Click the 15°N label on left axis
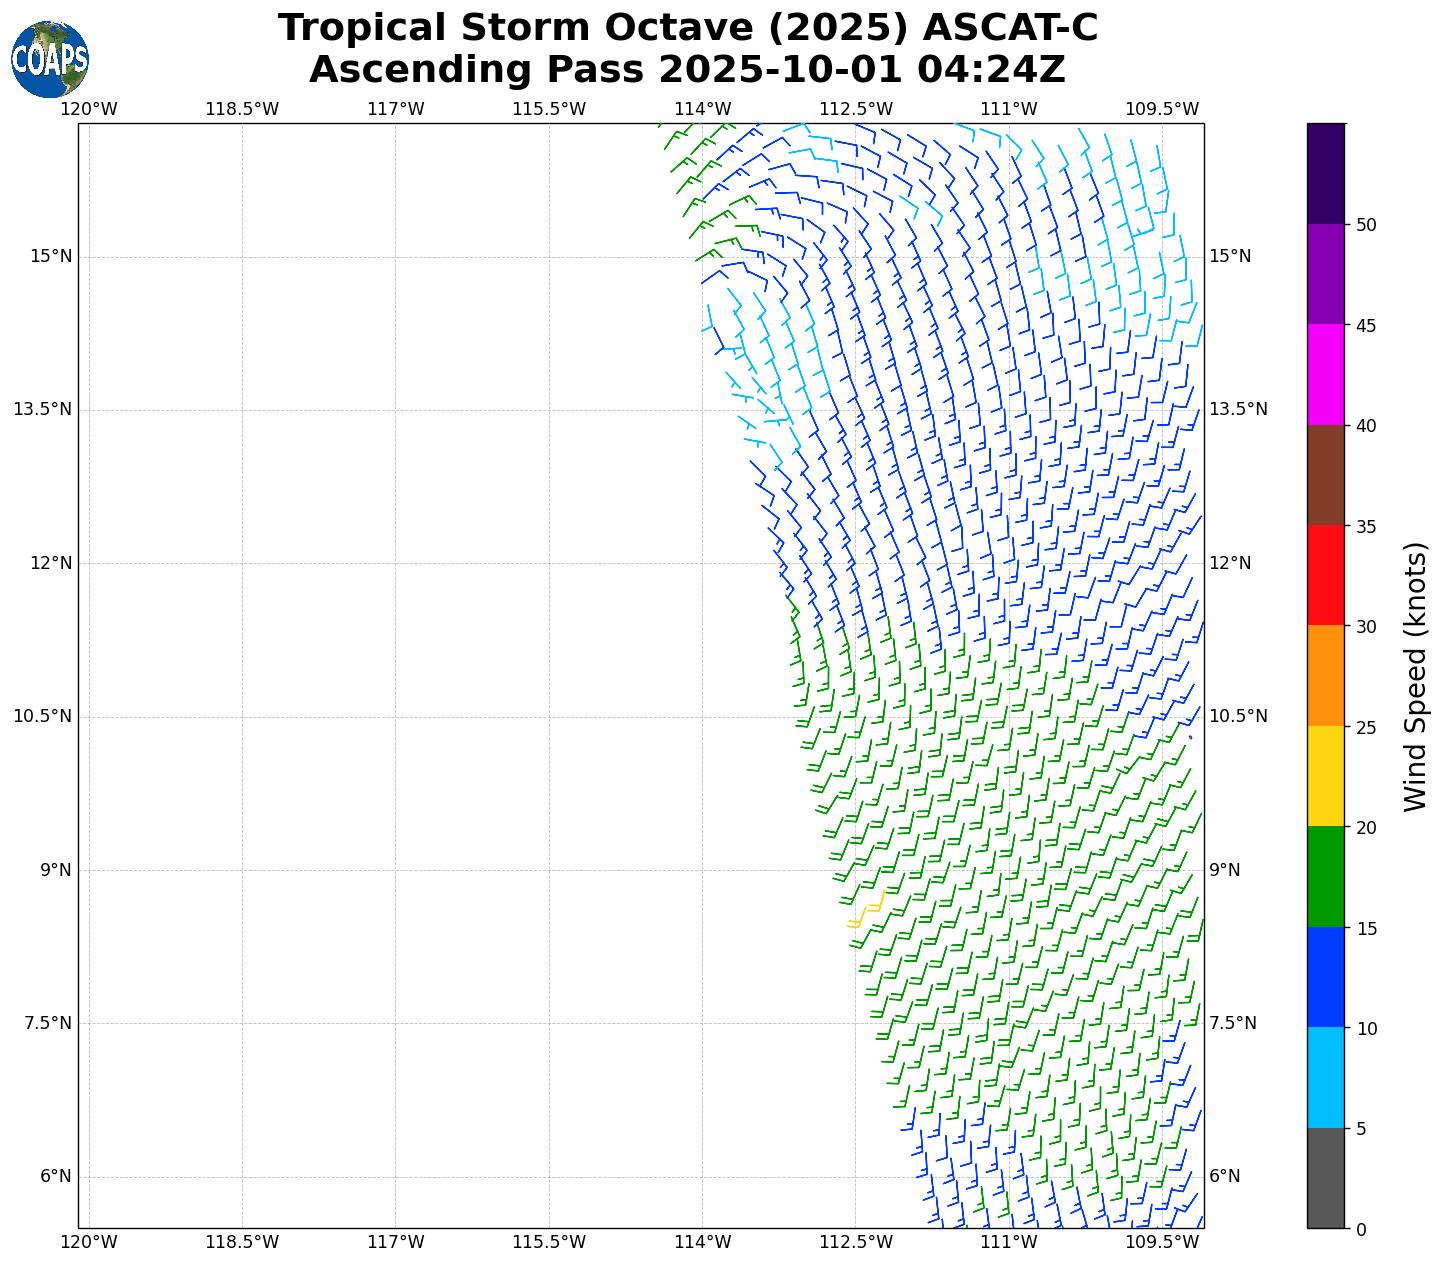 (51, 256)
